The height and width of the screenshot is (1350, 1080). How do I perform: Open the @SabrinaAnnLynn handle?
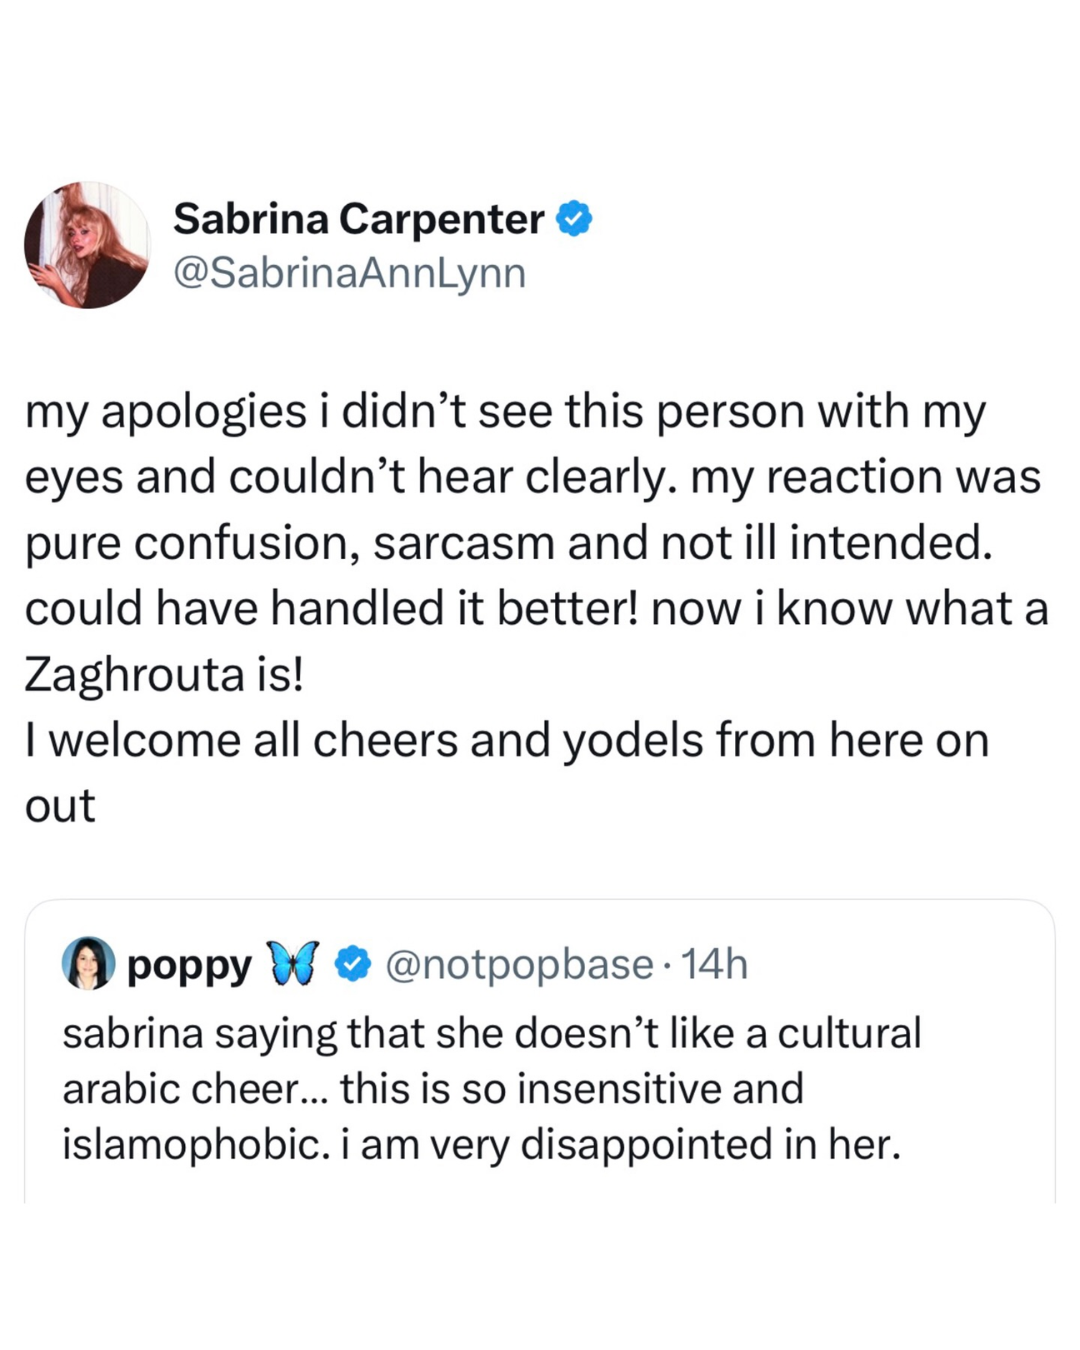point(349,272)
